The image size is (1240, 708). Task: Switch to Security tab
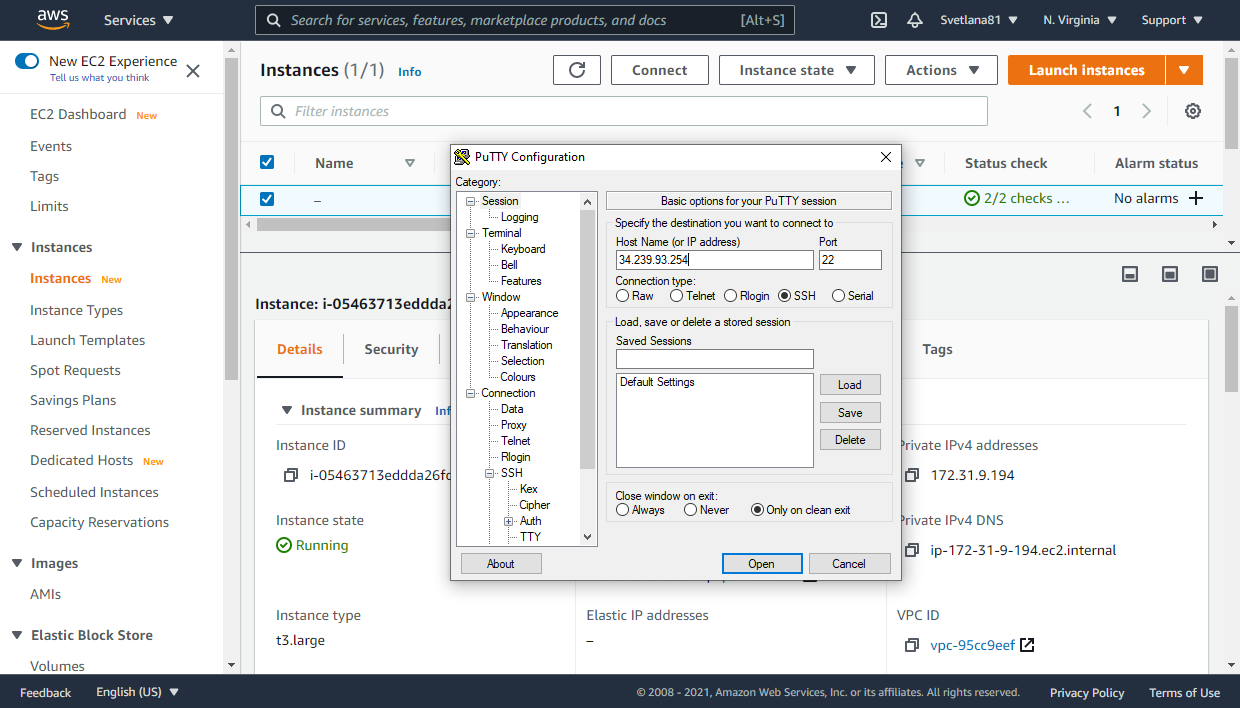(391, 349)
